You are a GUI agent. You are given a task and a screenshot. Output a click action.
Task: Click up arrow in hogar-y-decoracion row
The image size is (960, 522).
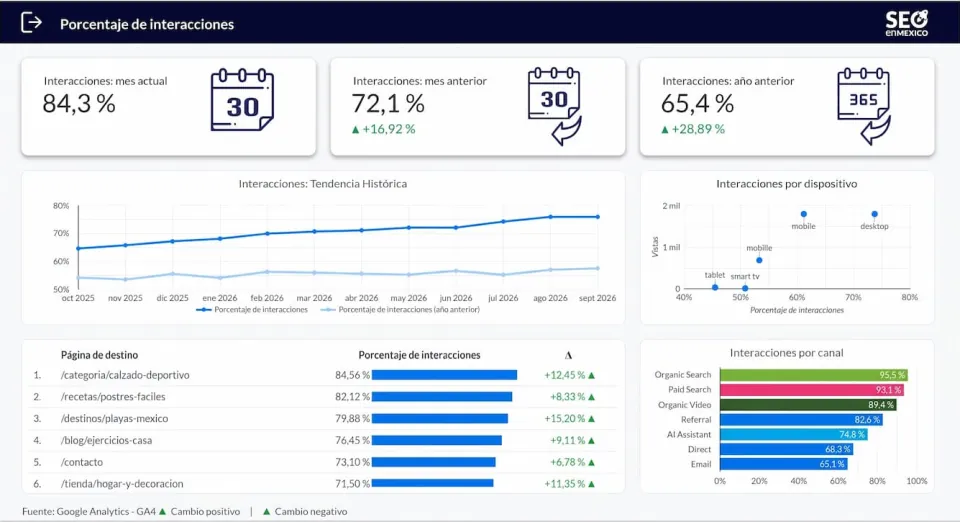(x=591, y=484)
